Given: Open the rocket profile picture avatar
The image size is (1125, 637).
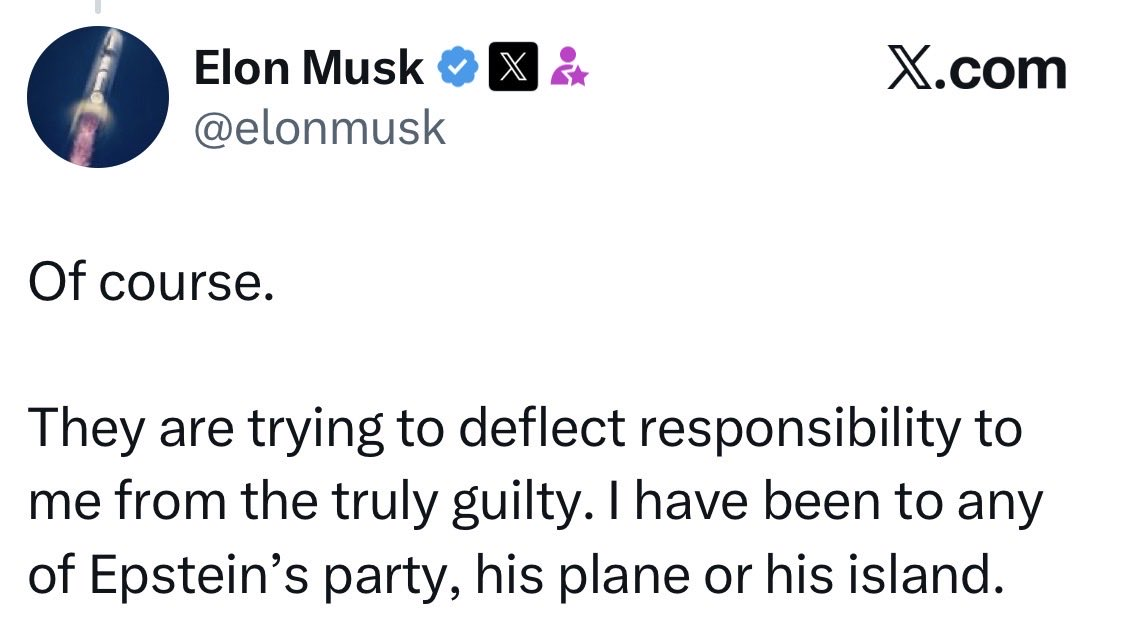Looking at the screenshot, I should tap(98, 97).
